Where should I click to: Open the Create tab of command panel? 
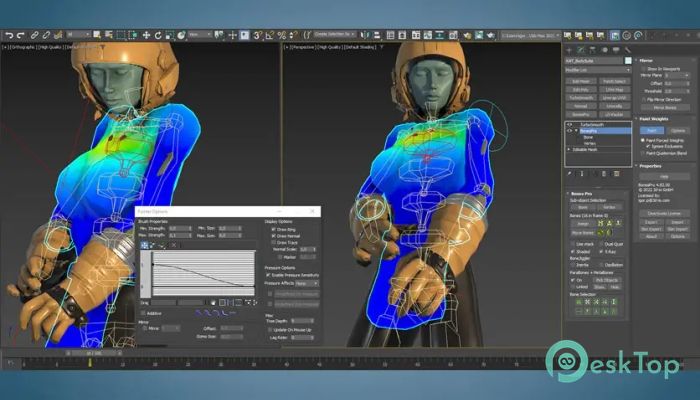[x=569, y=50]
